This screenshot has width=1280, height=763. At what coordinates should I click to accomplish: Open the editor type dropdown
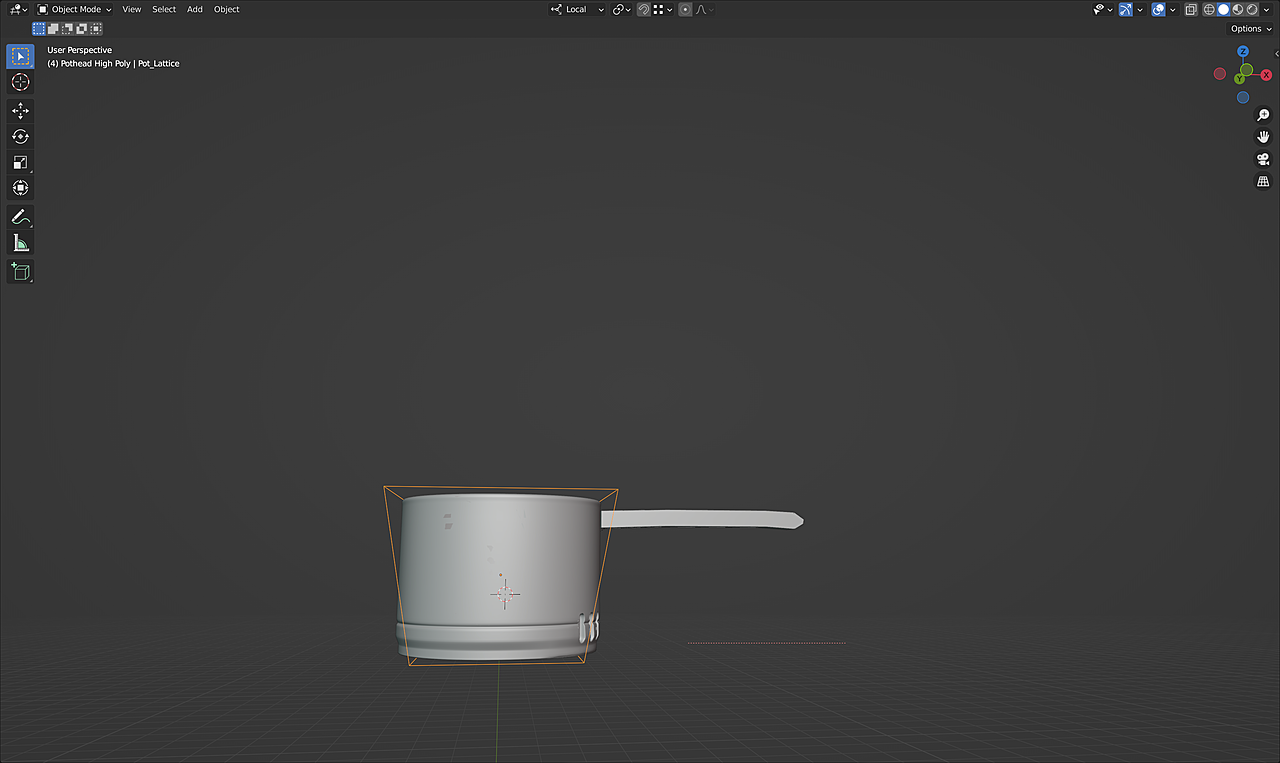coord(18,9)
